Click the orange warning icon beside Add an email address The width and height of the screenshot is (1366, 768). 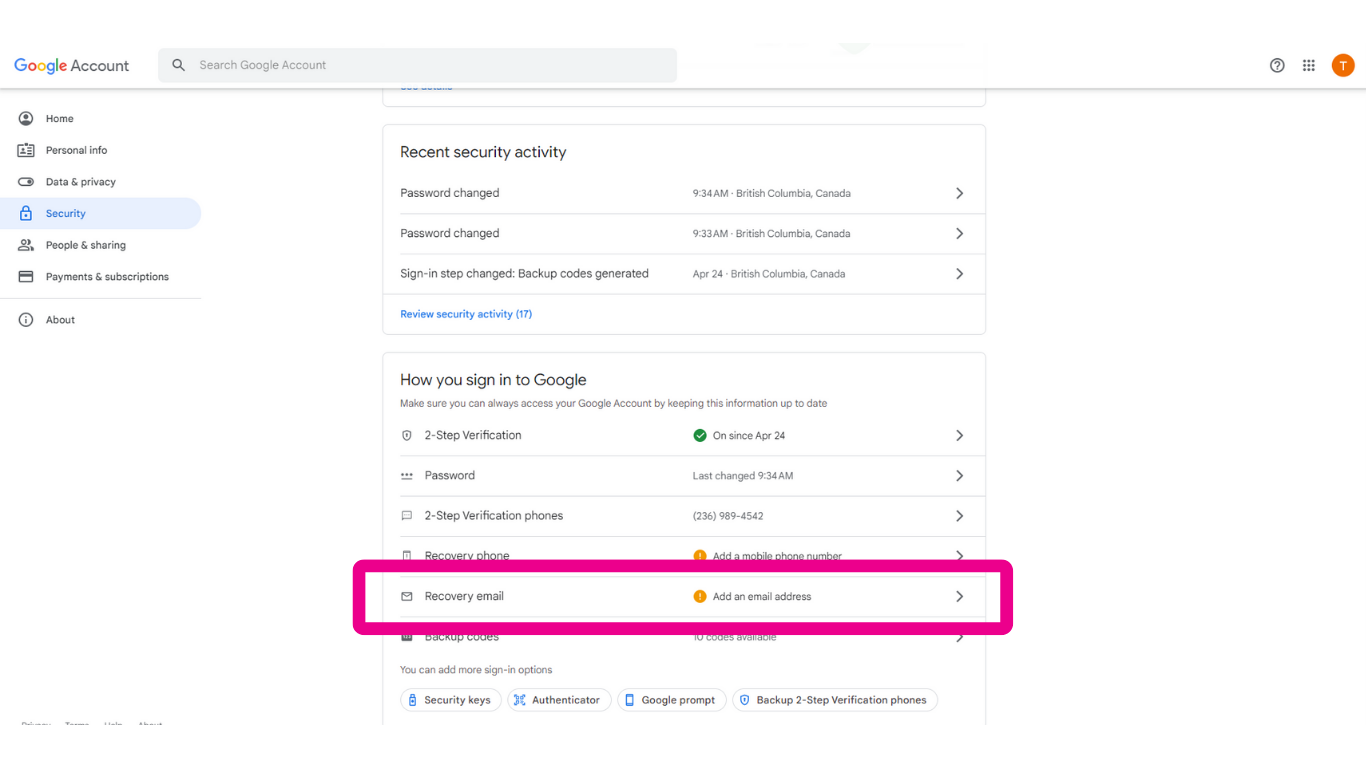pyautogui.click(x=700, y=596)
